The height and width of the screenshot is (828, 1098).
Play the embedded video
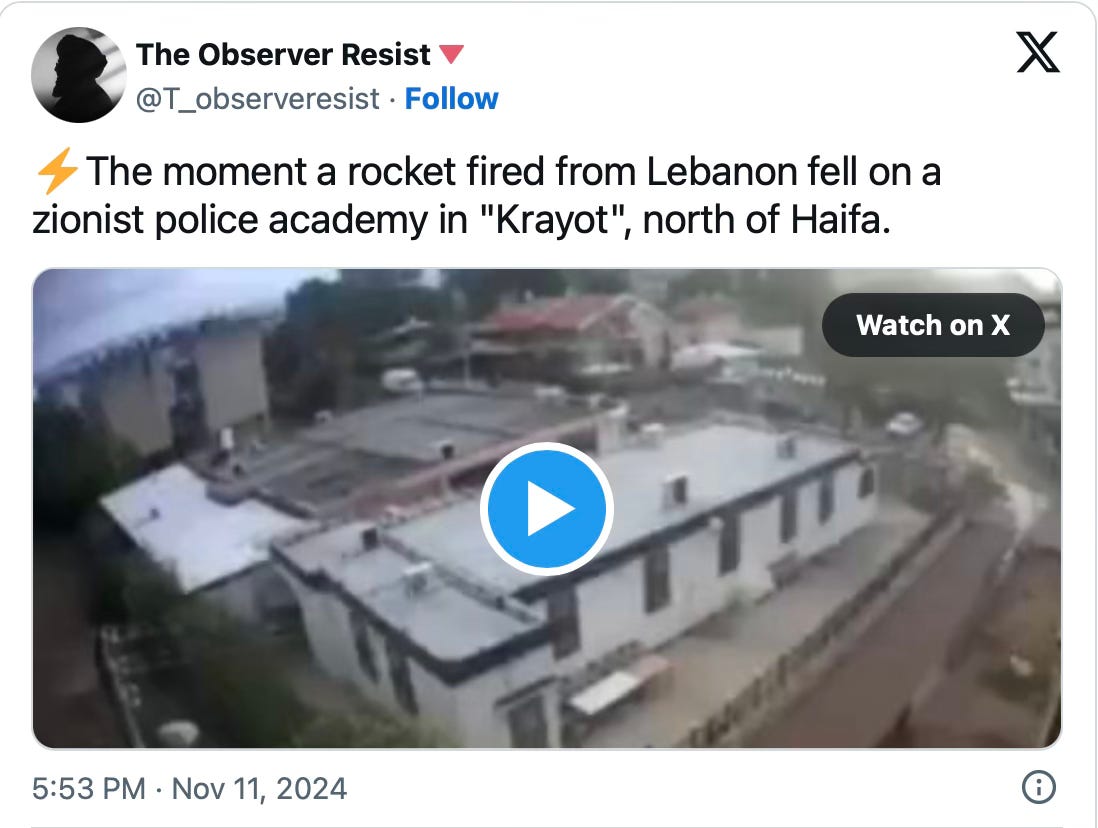pyautogui.click(x=546, y=509)
